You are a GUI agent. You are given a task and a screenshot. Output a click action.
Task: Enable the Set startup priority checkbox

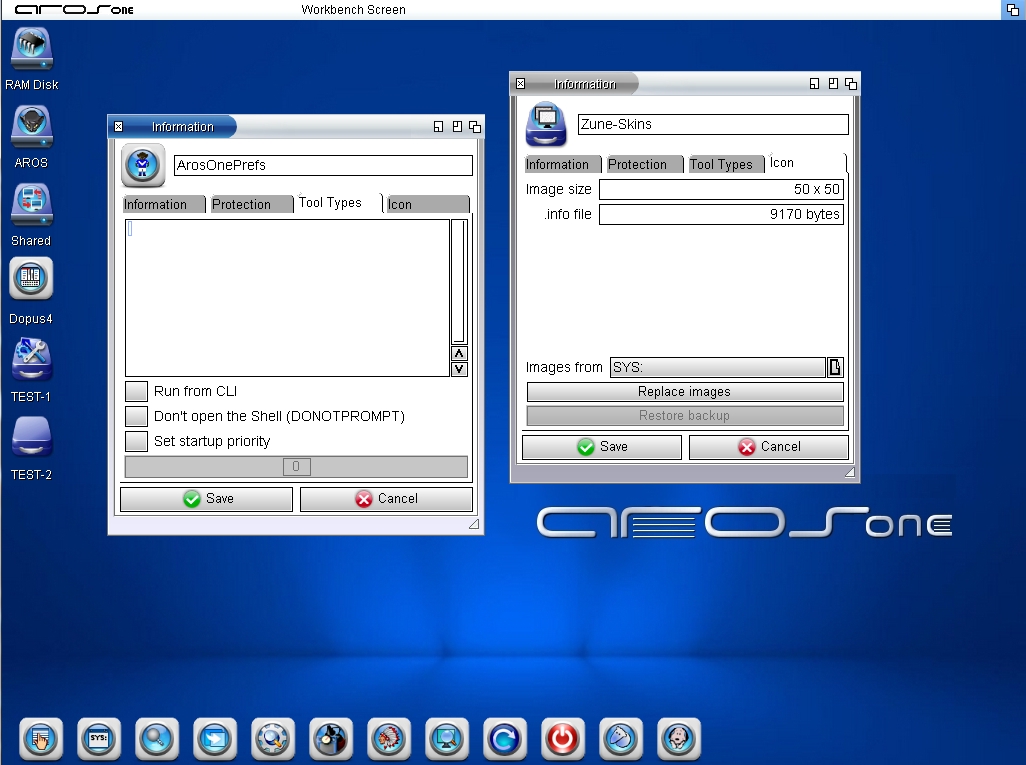136,441
